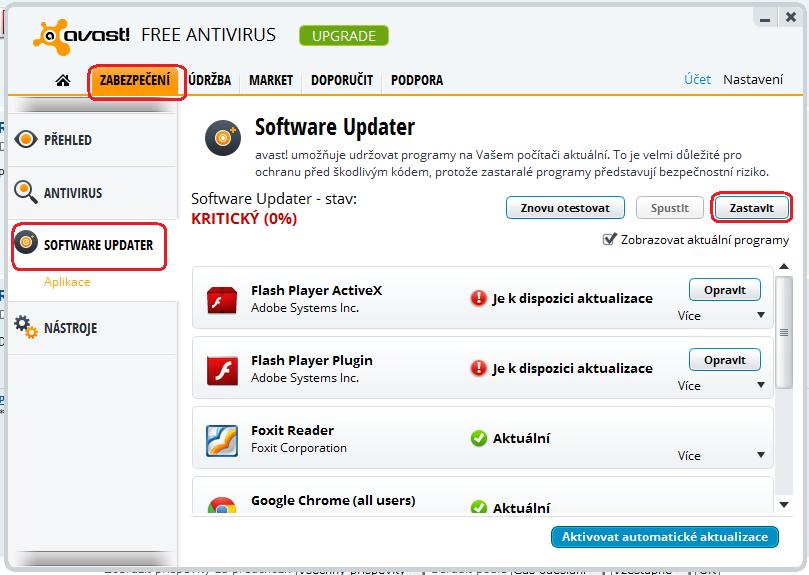Click the Software Updater header icon
Image resolution: width=809 pixels, height=575 pixels.
(223, 138)
